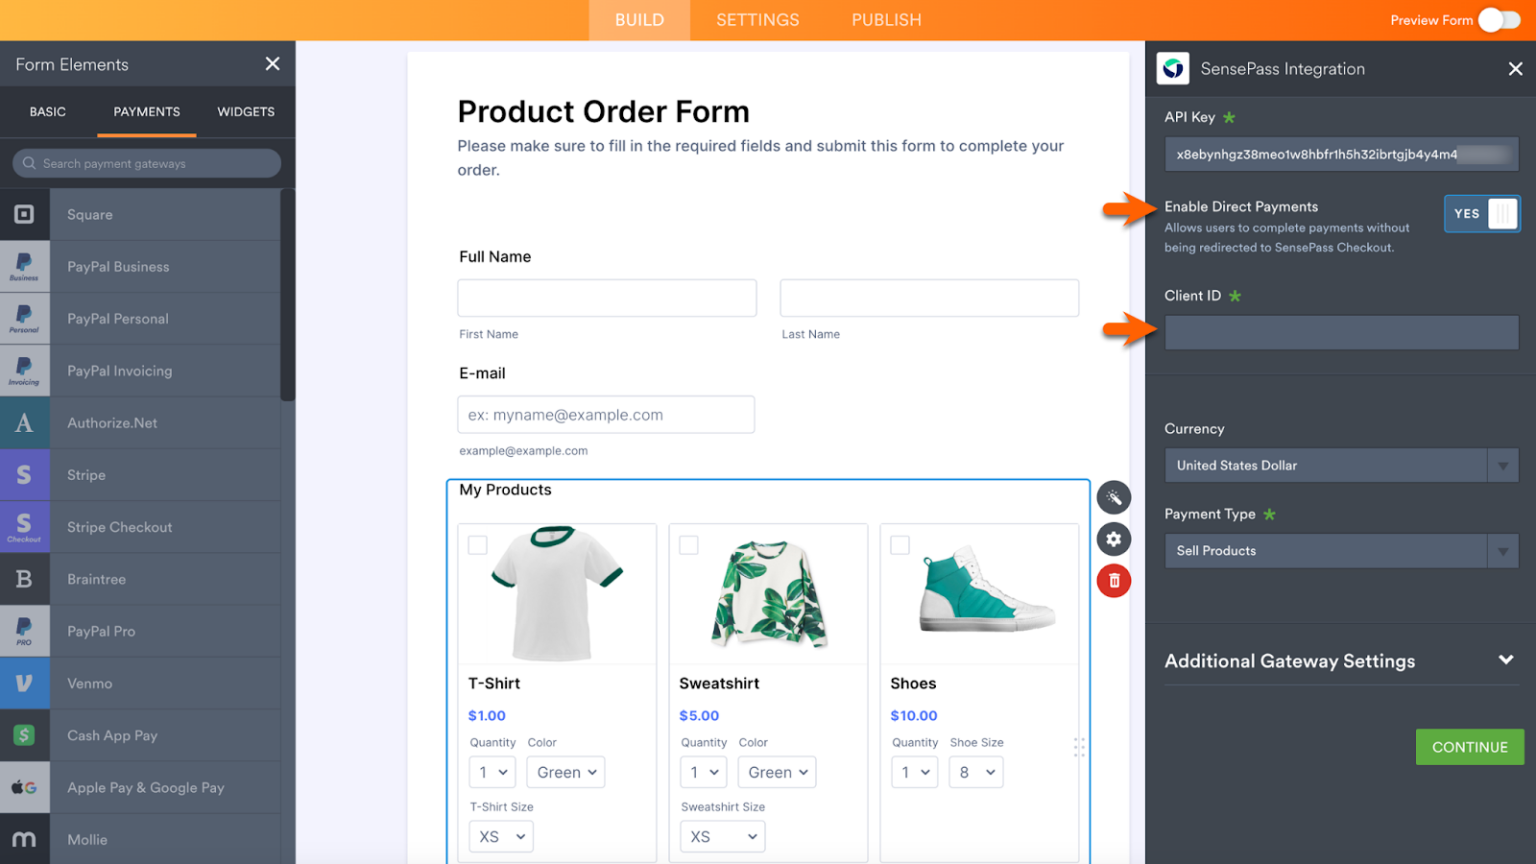The height and width of the screenshot is (864, 1536).
Task: Select the Cash App Pay icon
Action: 25,735
